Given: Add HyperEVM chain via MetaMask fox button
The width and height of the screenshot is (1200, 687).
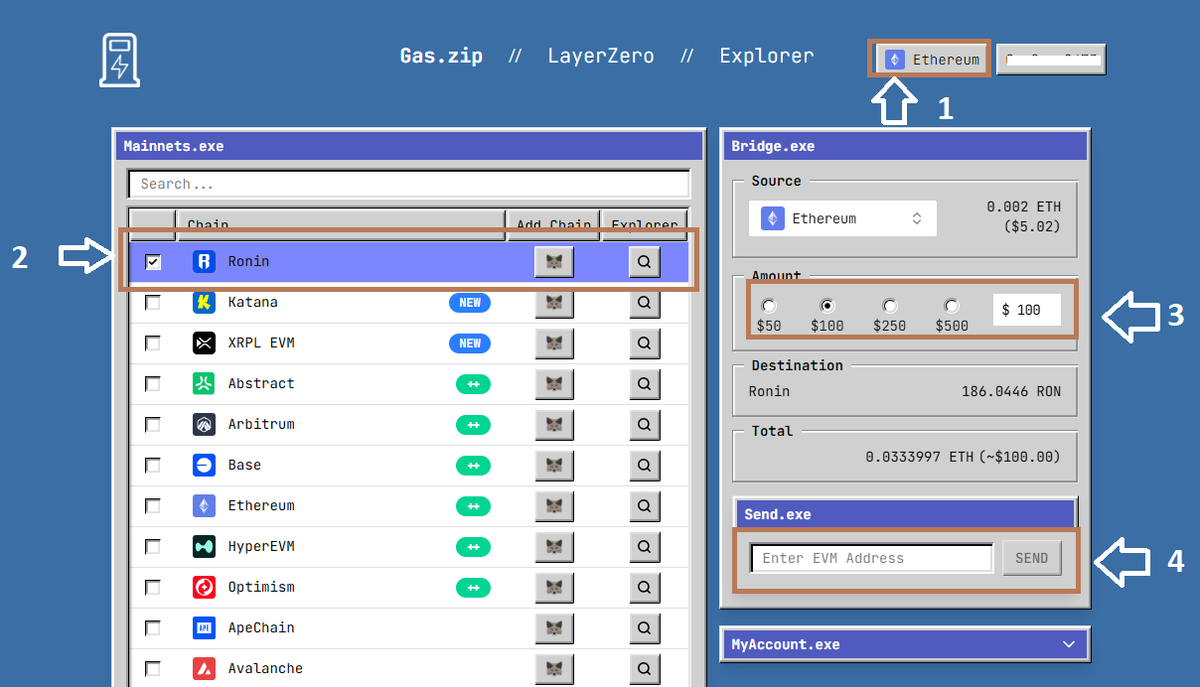Looking at the screenshot, I should (x=554, y=546).
